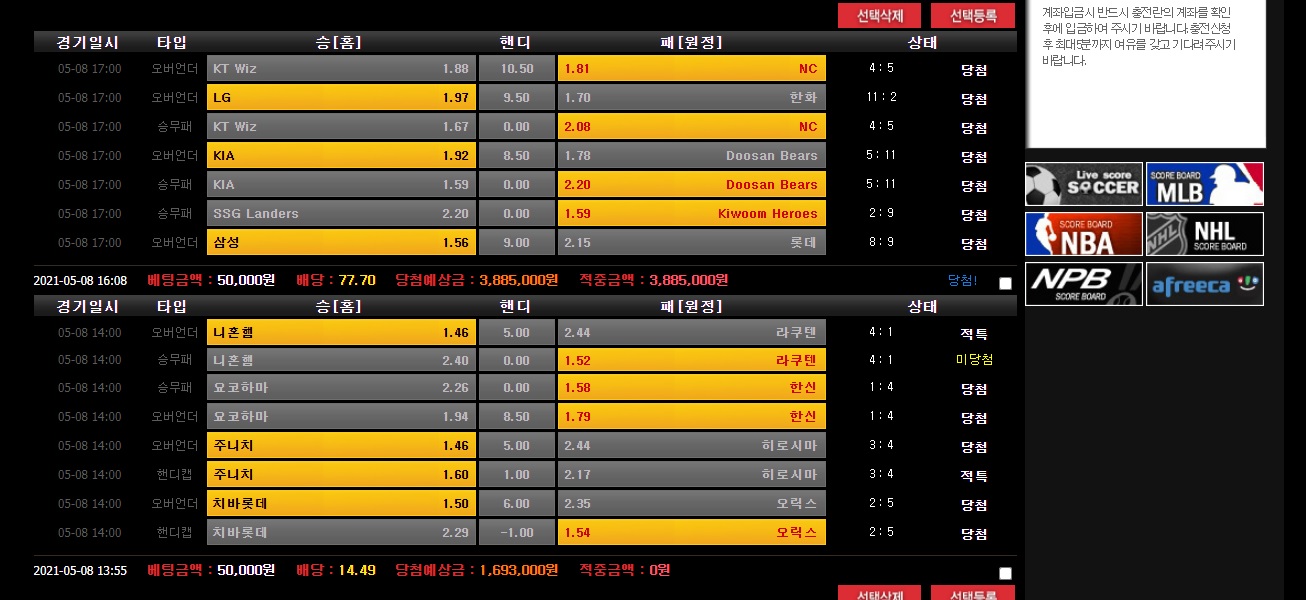Select the 삼성 home cell at 1.56
1306x600 pixels.
pyautogui.click(x=341, y=243)
